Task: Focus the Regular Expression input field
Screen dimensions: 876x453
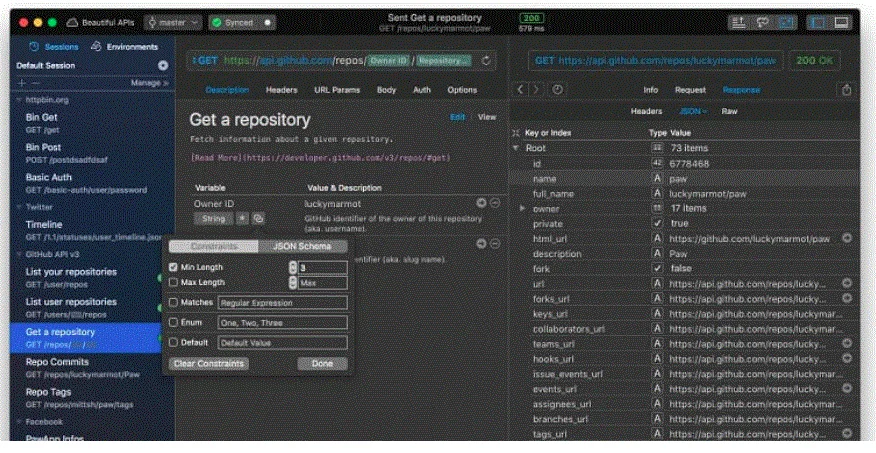Action: coord(283,303)
